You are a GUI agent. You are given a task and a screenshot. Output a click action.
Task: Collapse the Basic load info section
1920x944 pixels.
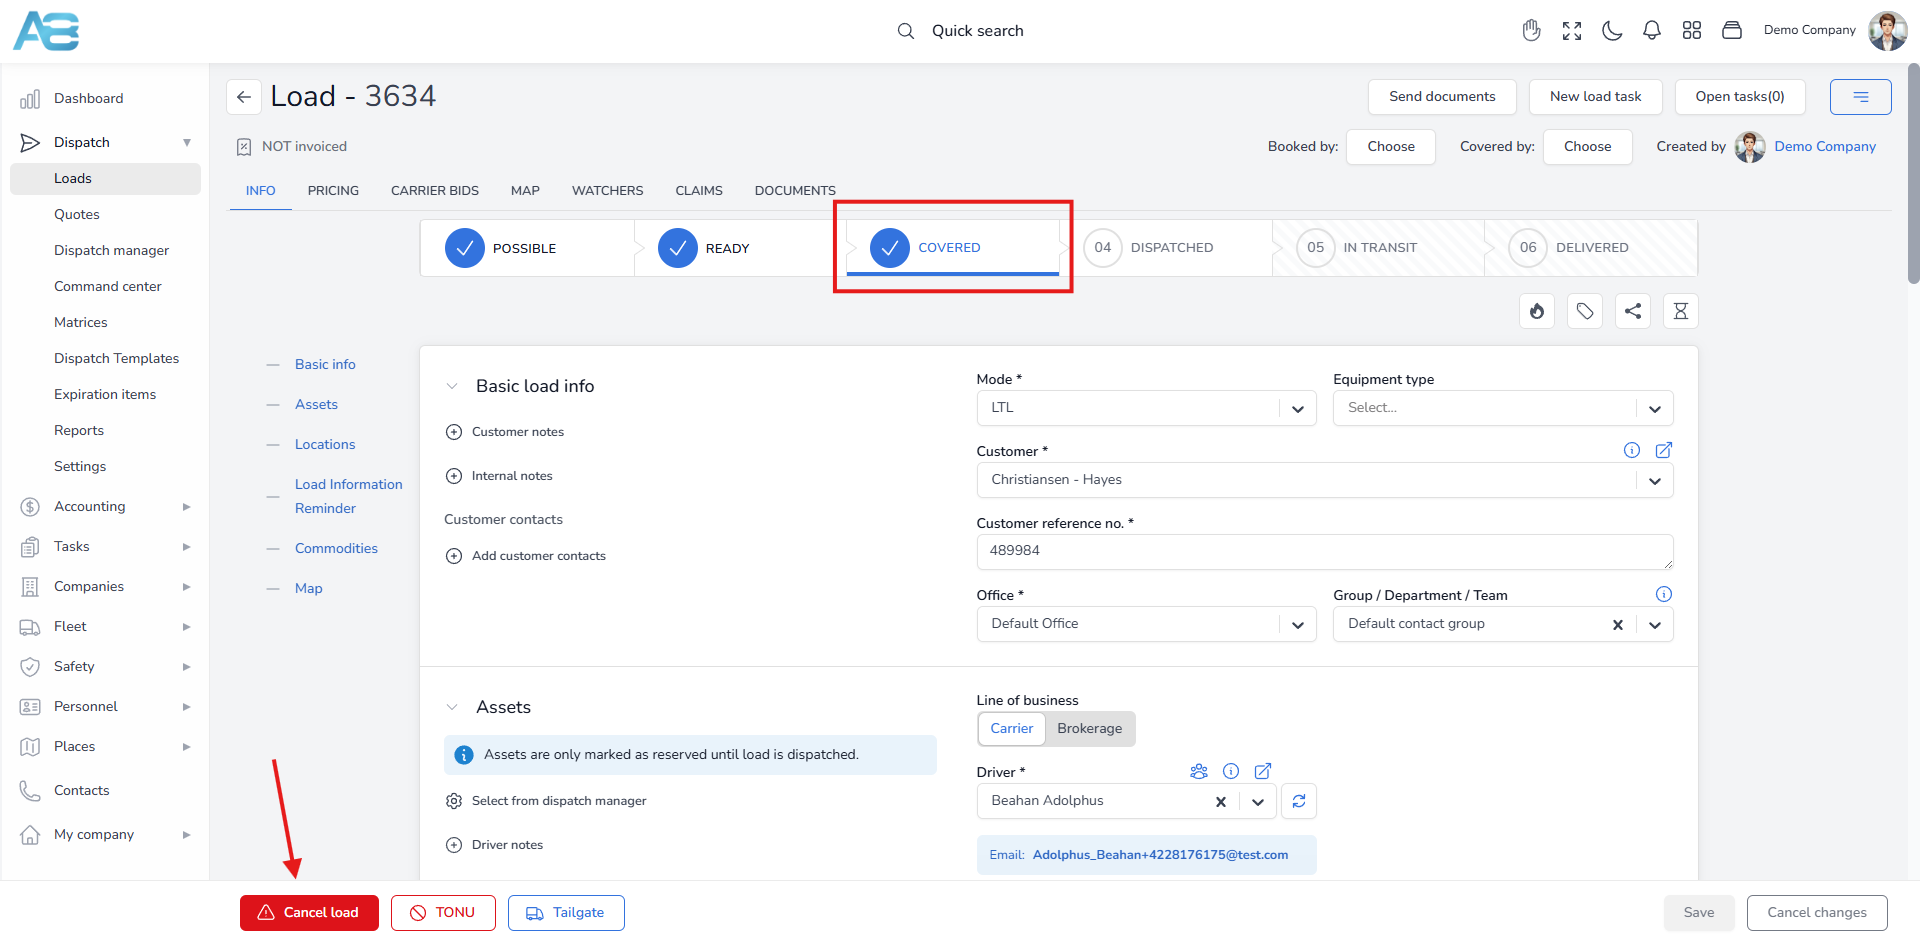point(452,386)
